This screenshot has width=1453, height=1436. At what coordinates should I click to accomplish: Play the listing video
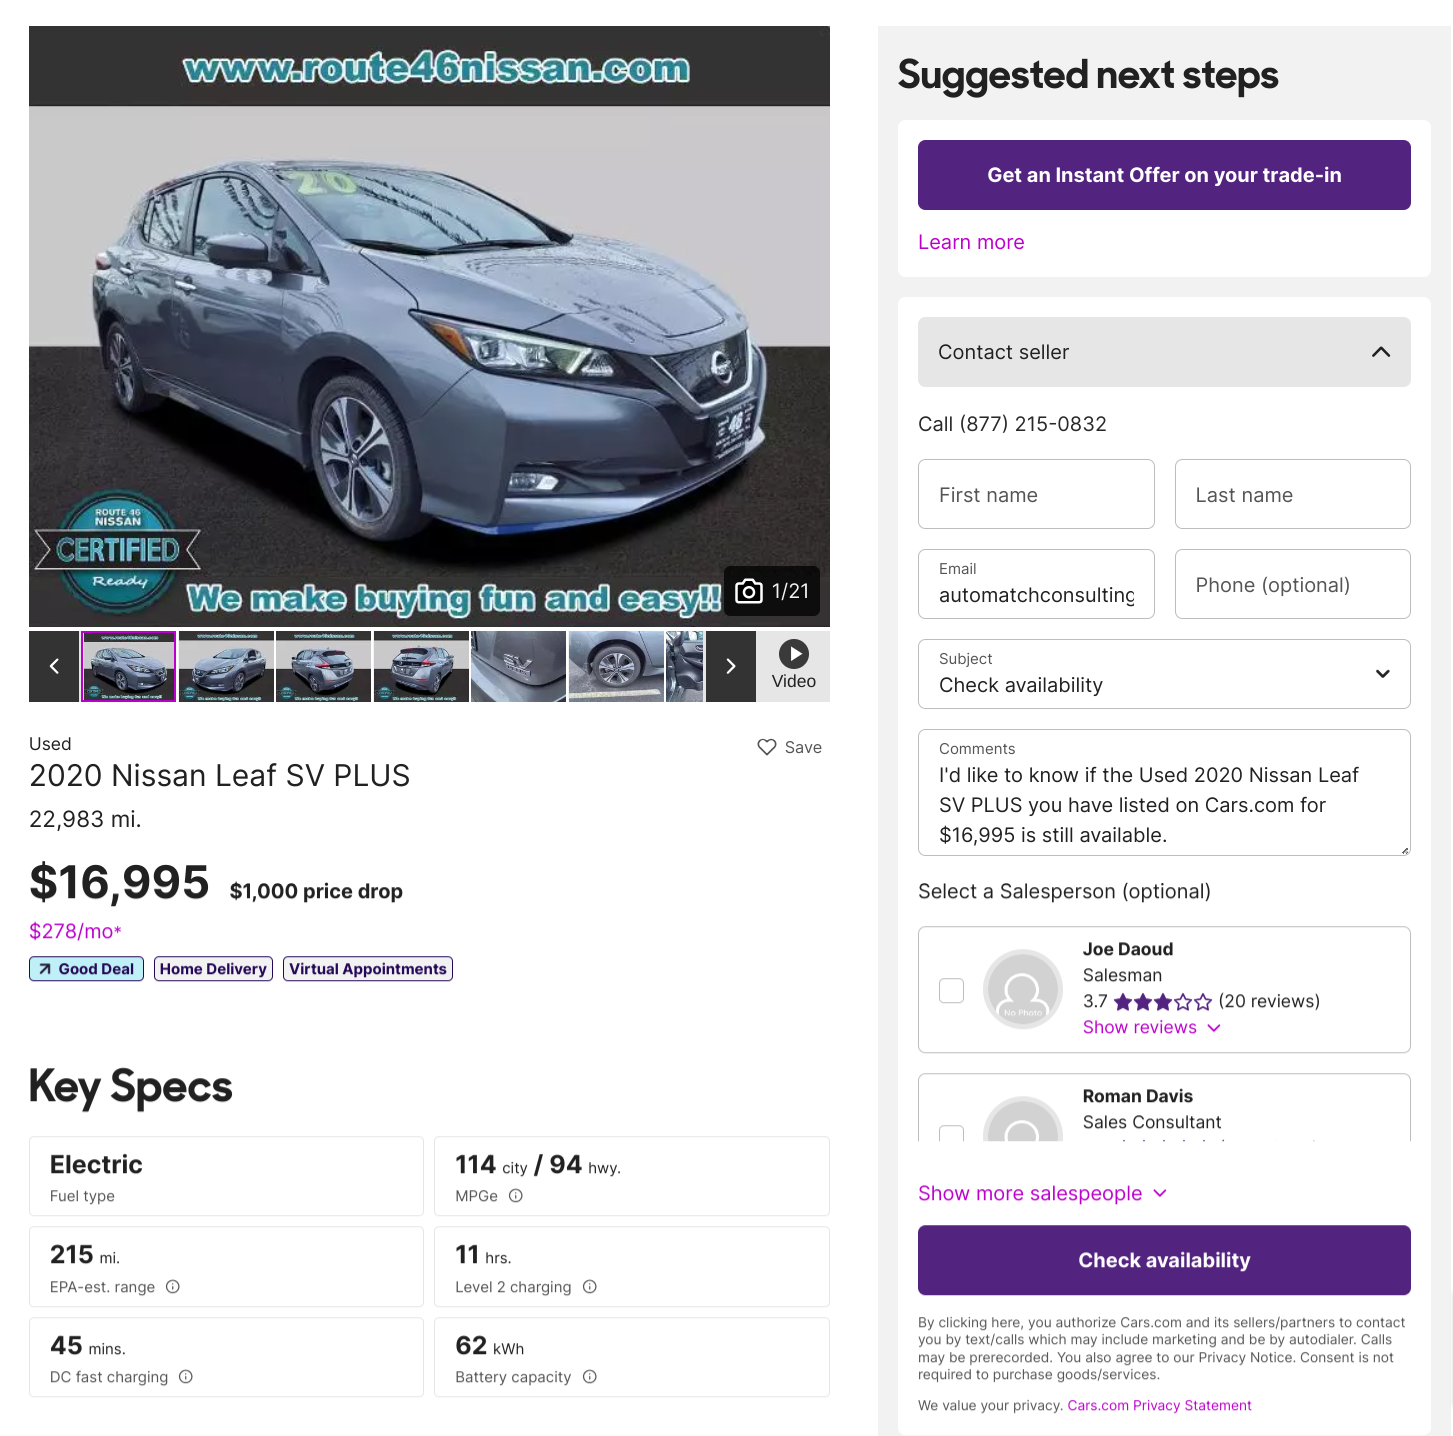tap(794, 666)
